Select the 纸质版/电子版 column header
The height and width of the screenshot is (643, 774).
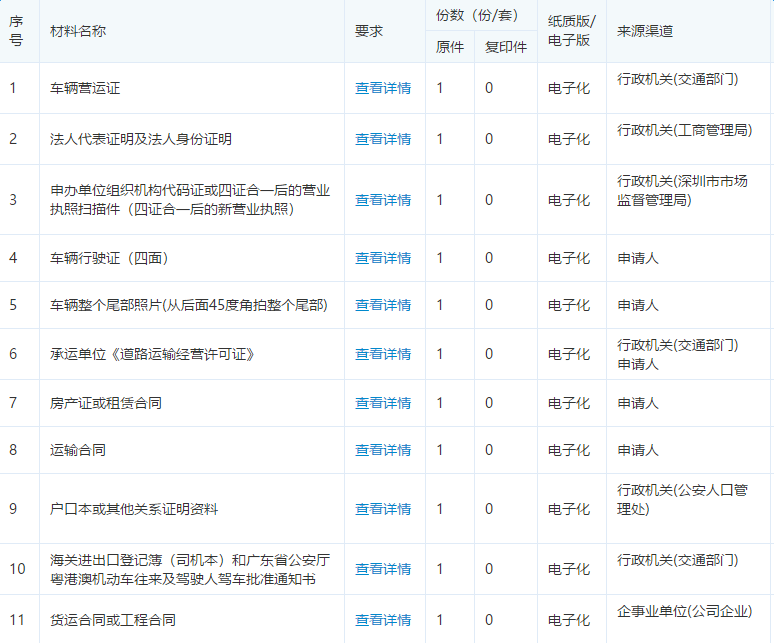click(x=572, y=31)
